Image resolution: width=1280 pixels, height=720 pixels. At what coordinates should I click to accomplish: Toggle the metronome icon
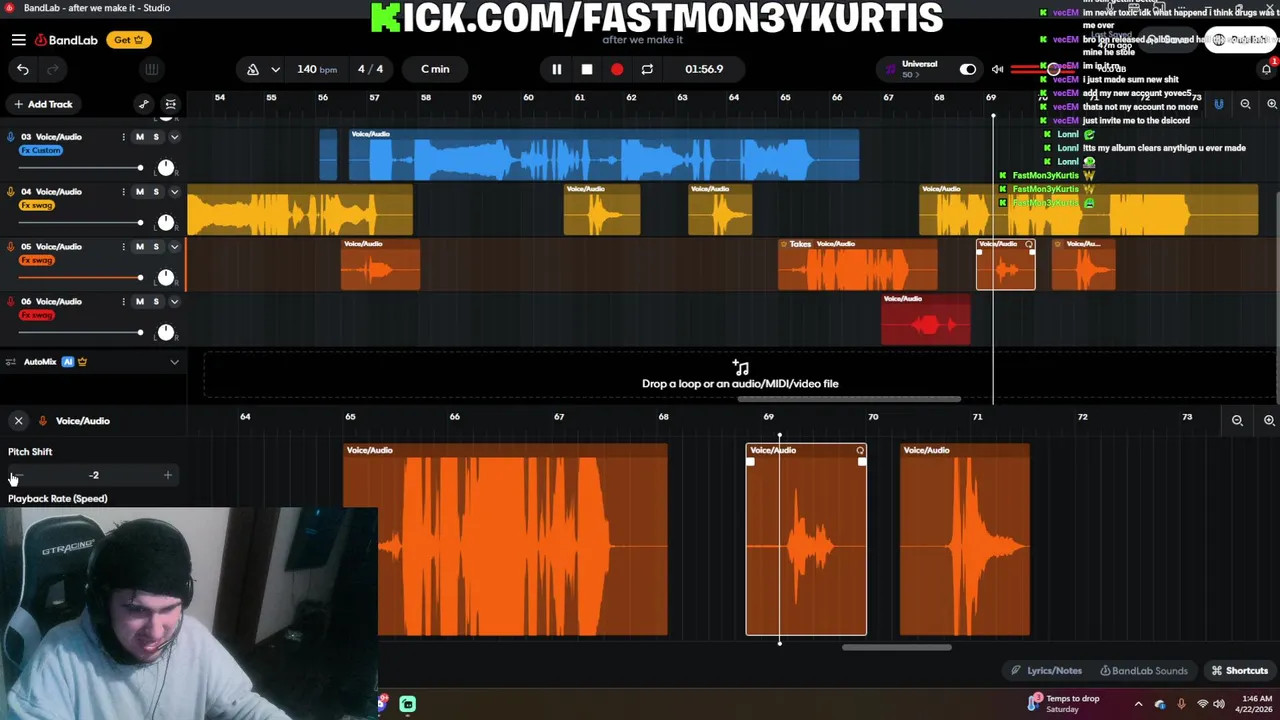(253, 69)
